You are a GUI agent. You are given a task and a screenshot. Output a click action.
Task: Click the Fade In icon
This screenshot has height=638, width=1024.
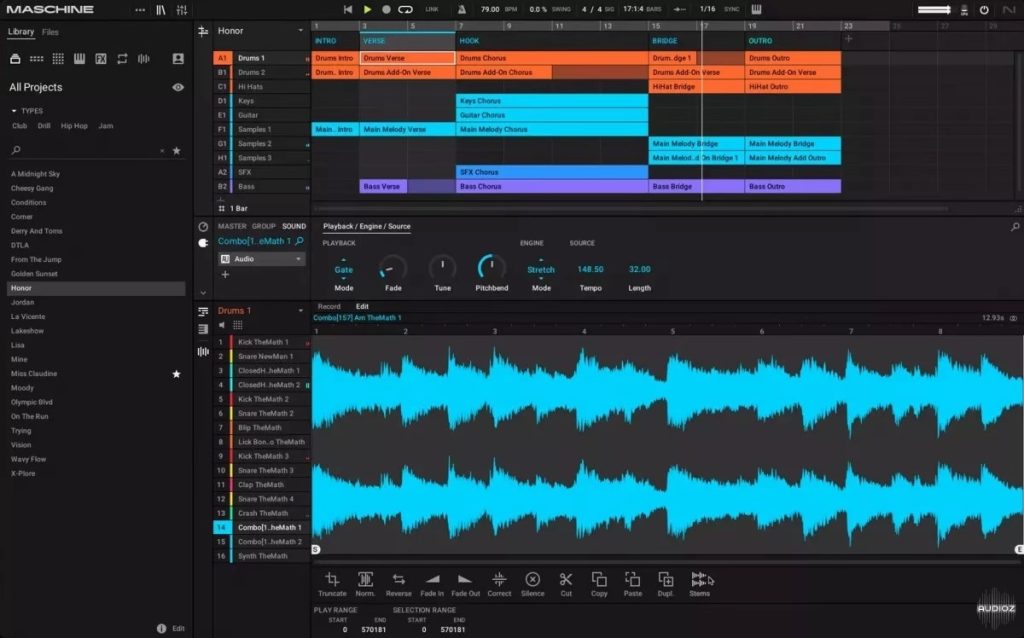(x=432, y=579)
